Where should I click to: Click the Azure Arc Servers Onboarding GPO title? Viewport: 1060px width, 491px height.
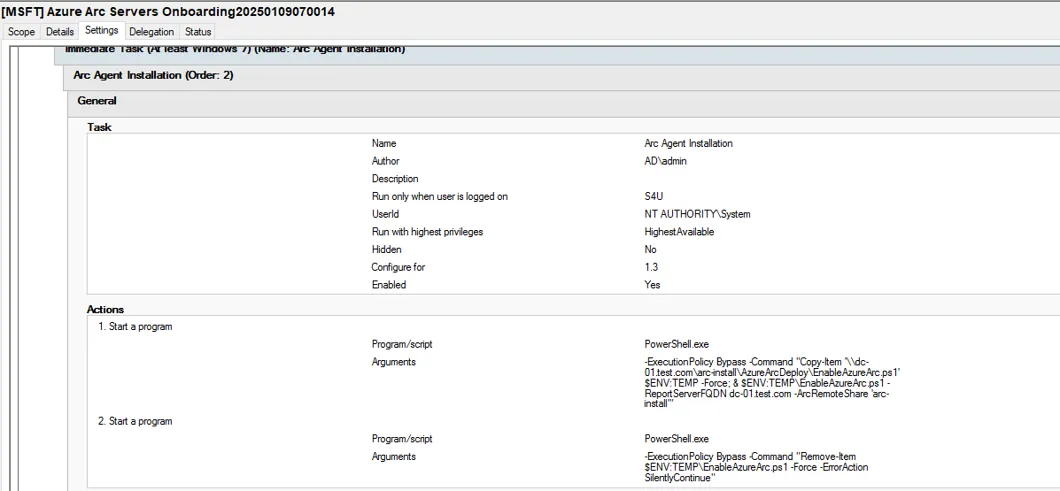point(168,11)
